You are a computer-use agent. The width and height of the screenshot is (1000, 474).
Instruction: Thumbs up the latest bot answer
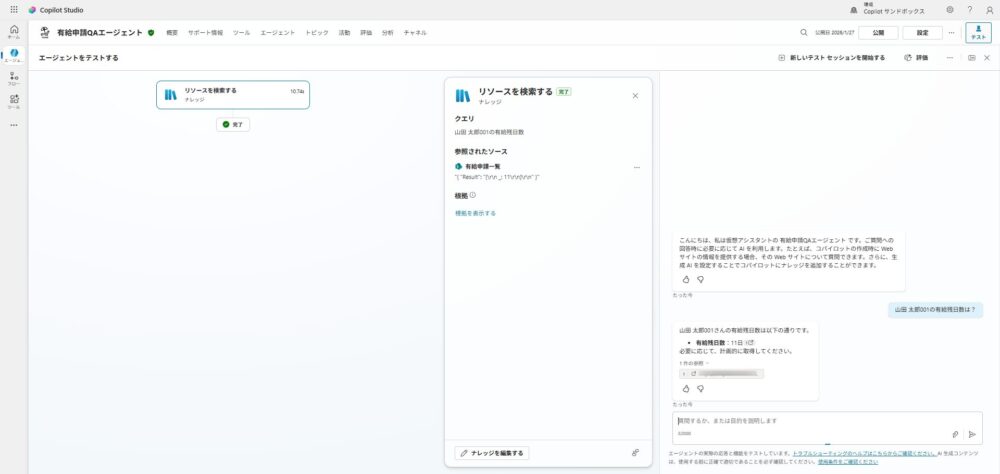(685, 388)
